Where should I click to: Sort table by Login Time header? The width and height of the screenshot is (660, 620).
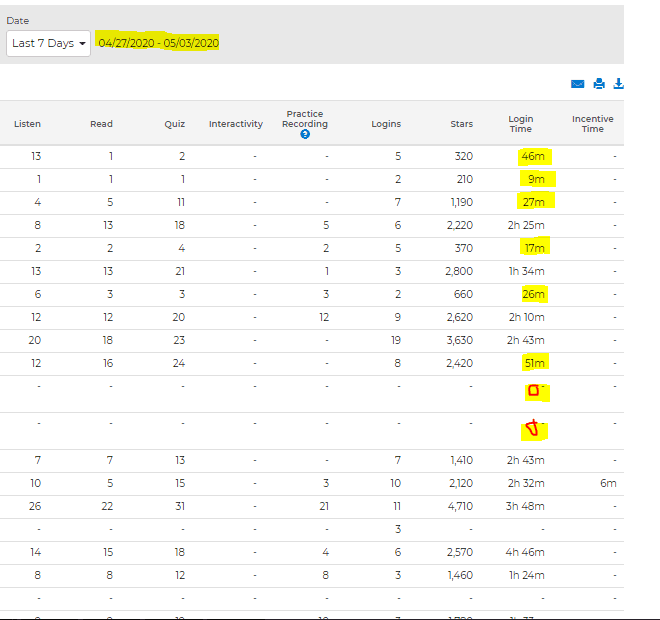[521, 124]
